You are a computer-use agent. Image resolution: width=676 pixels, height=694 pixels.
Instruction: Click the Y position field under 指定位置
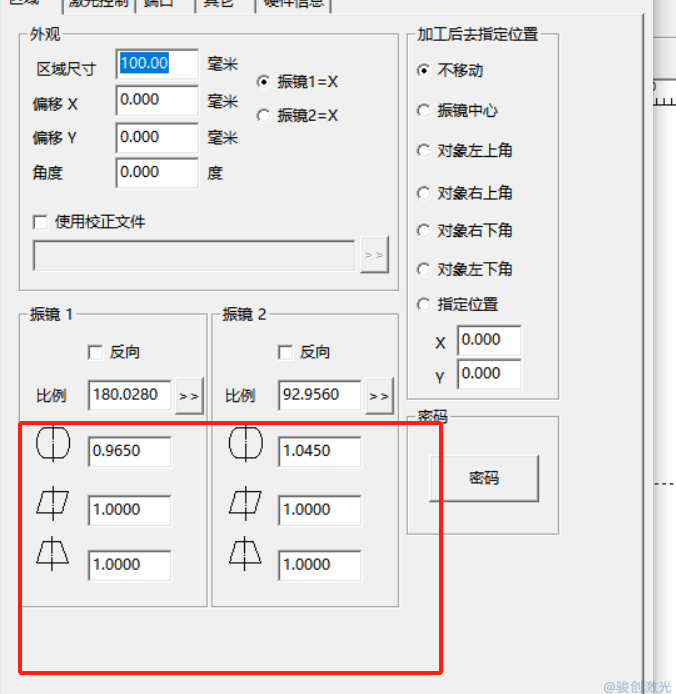click(x=489, y=374)
